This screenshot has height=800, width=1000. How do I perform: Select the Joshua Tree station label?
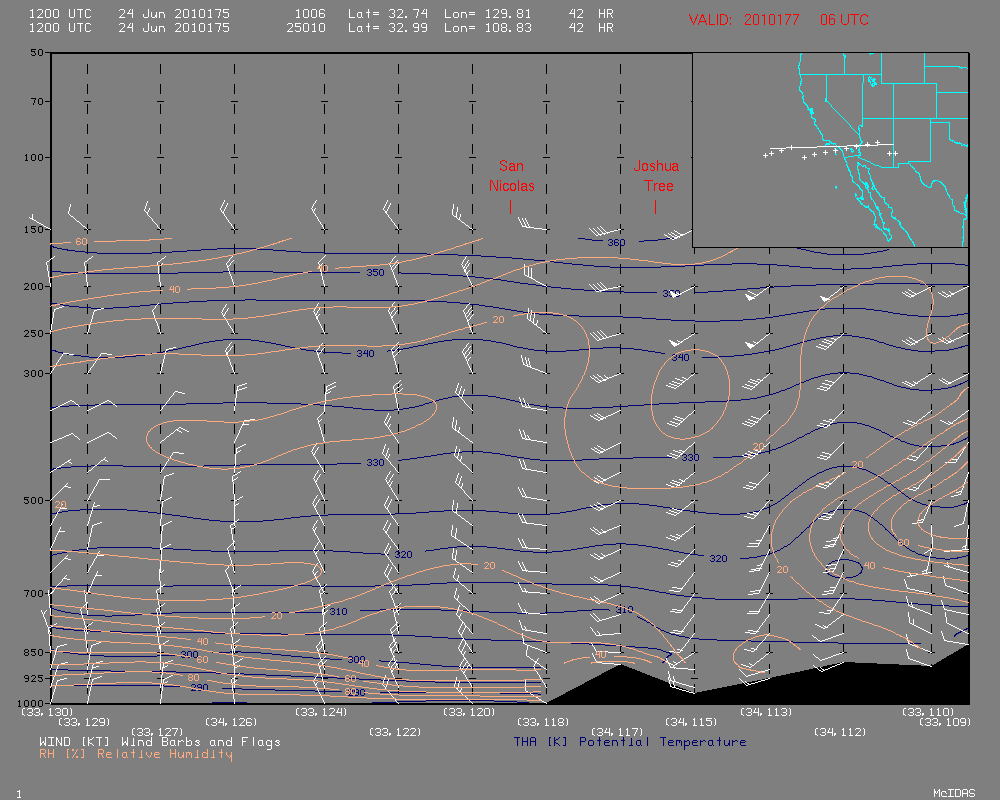pyautogui.click(x=656, y=176)
